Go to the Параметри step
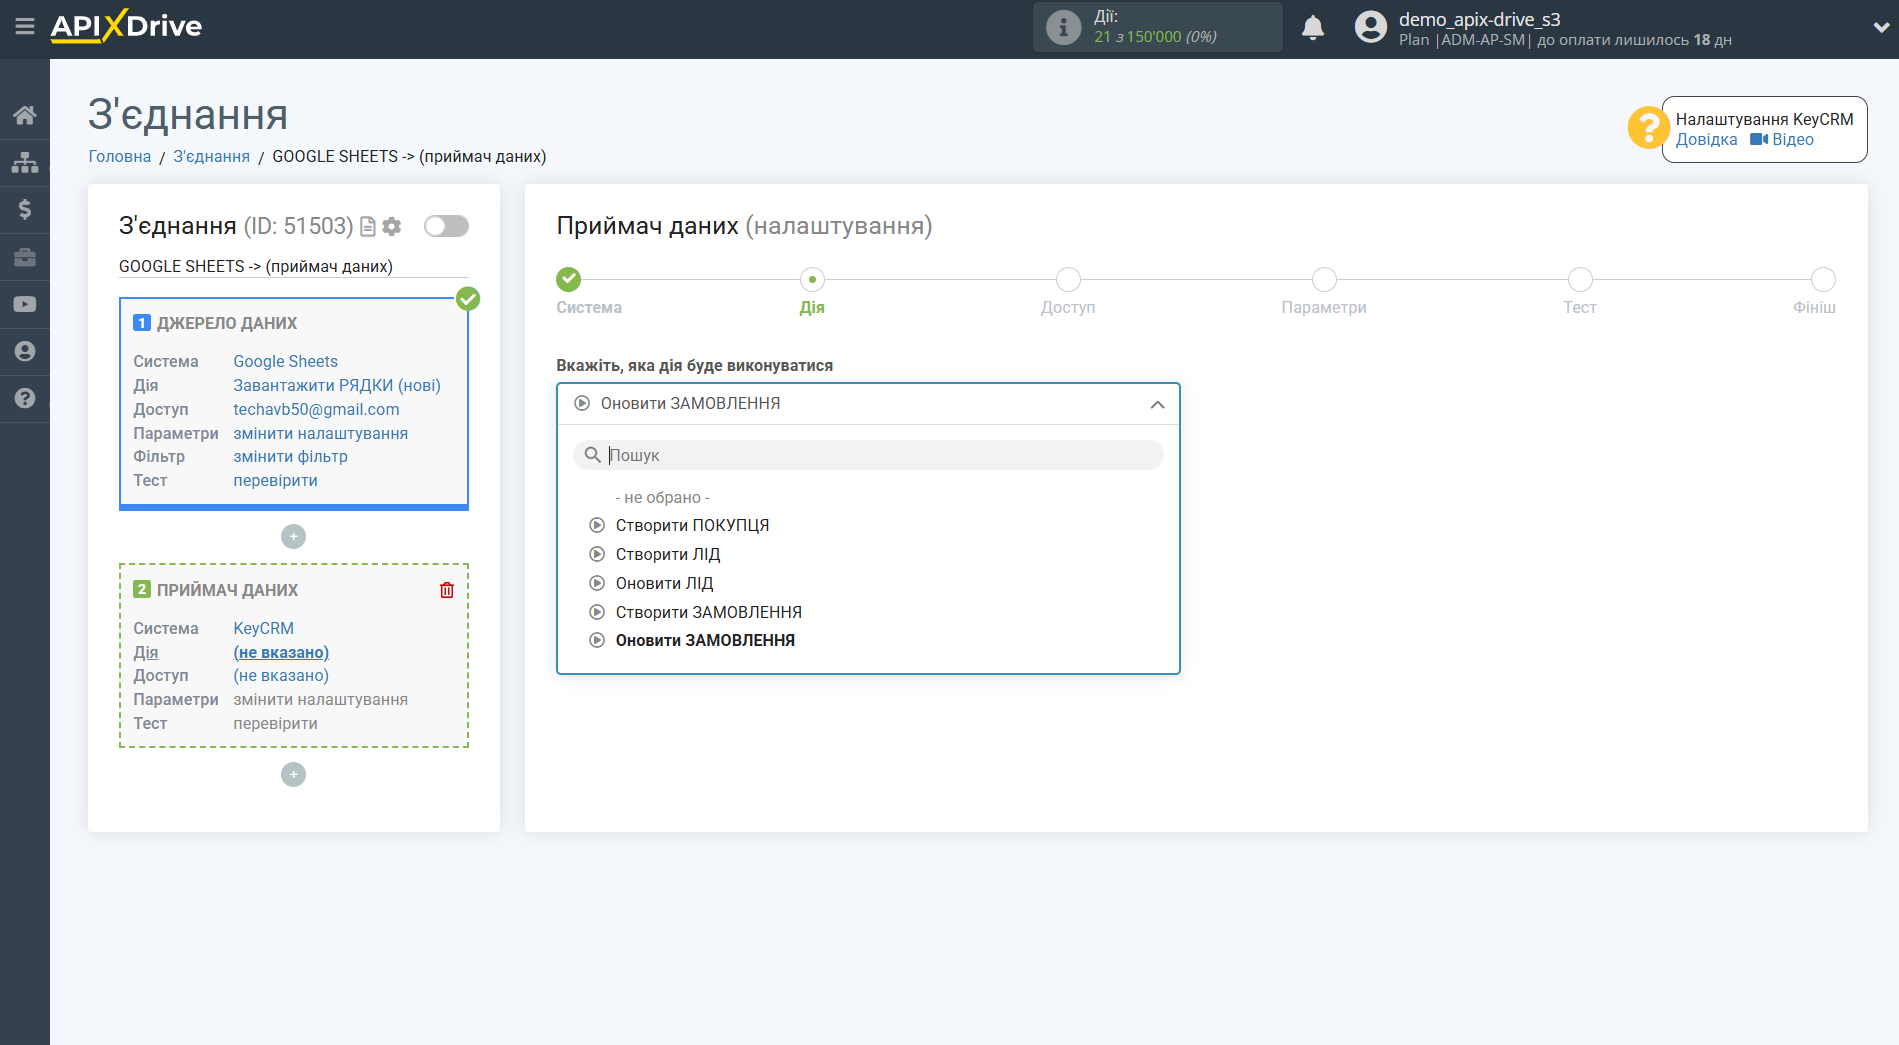The width and height of the screenshot is (1899, 1045). tap(1324, 280)
